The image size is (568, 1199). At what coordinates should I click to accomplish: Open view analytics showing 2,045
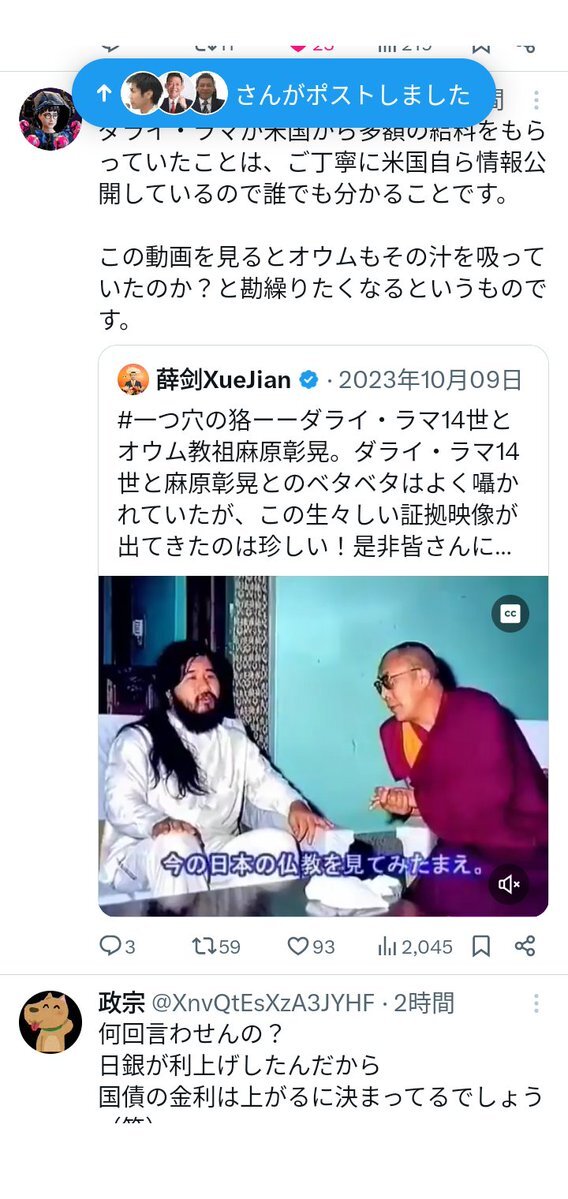point(415,946)
